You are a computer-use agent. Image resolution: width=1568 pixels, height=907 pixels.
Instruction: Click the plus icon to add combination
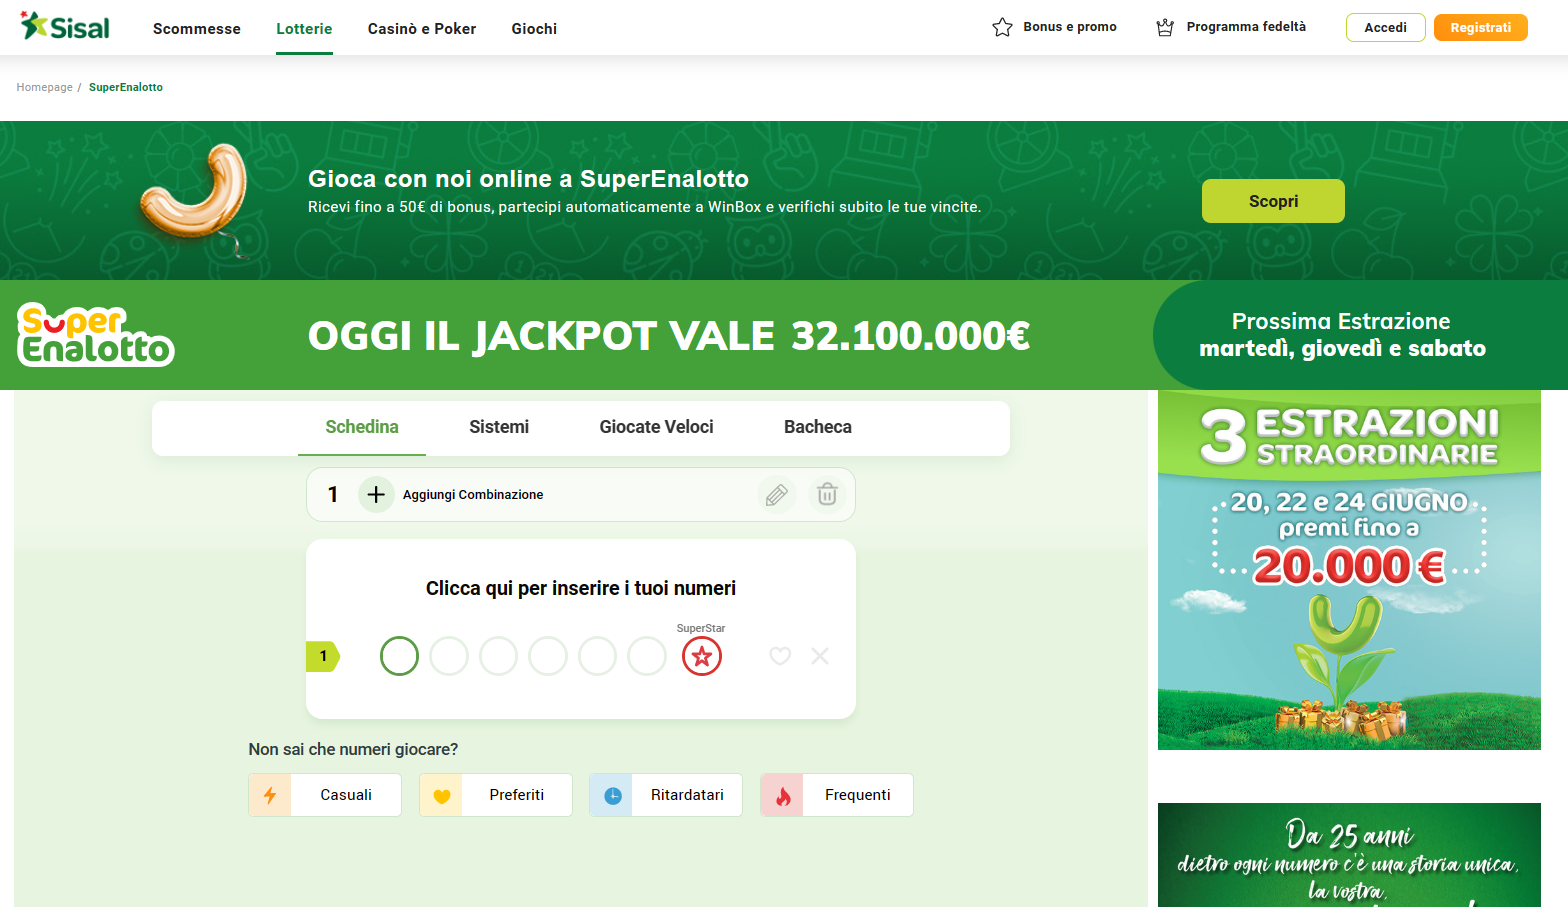click(x=376, y=494)
